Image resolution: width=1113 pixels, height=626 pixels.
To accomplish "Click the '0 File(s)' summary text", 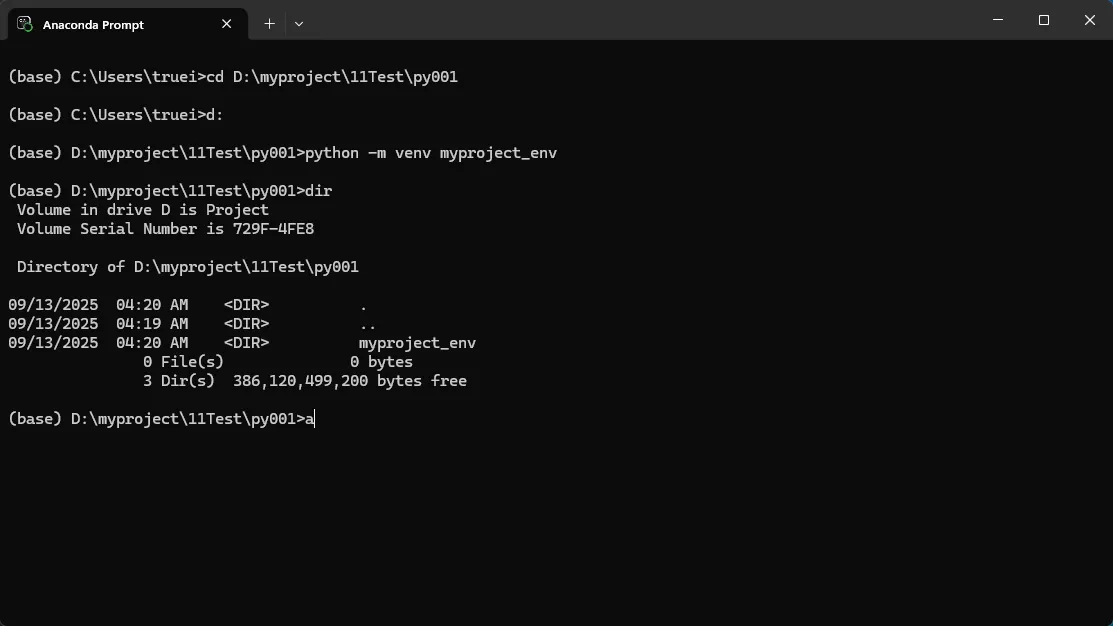I will 183,362.
